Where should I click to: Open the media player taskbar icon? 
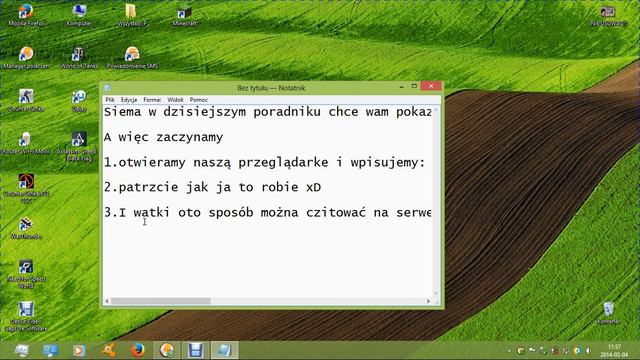pos(79,350)
